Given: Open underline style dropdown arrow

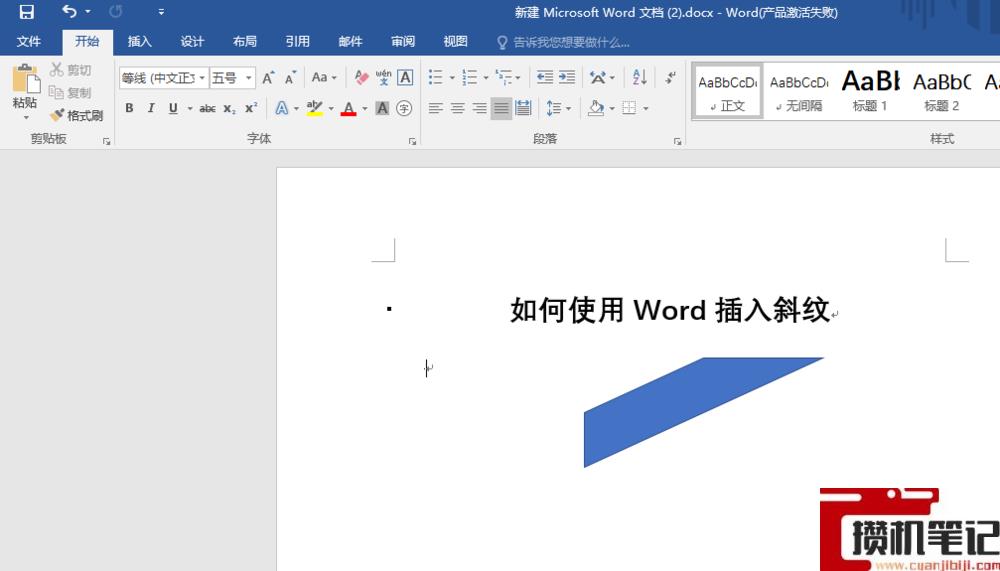Looking at the screenshot, I should point(189,108).
